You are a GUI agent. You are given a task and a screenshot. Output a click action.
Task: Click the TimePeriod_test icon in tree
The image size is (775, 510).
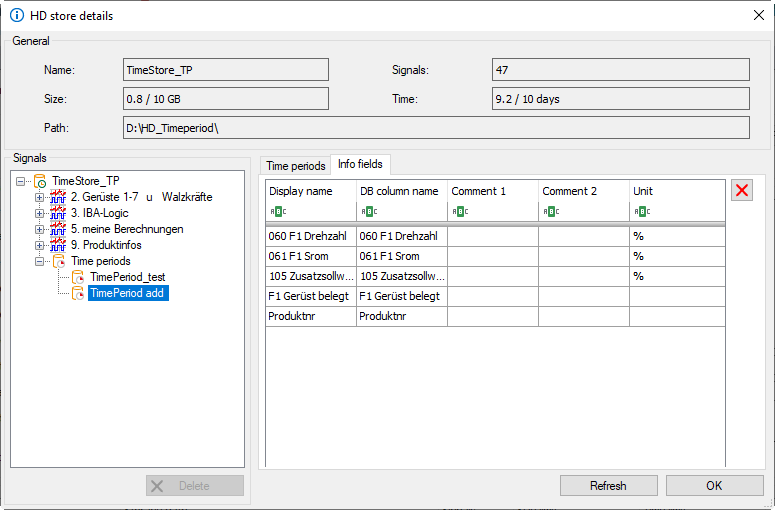[78, 277]
